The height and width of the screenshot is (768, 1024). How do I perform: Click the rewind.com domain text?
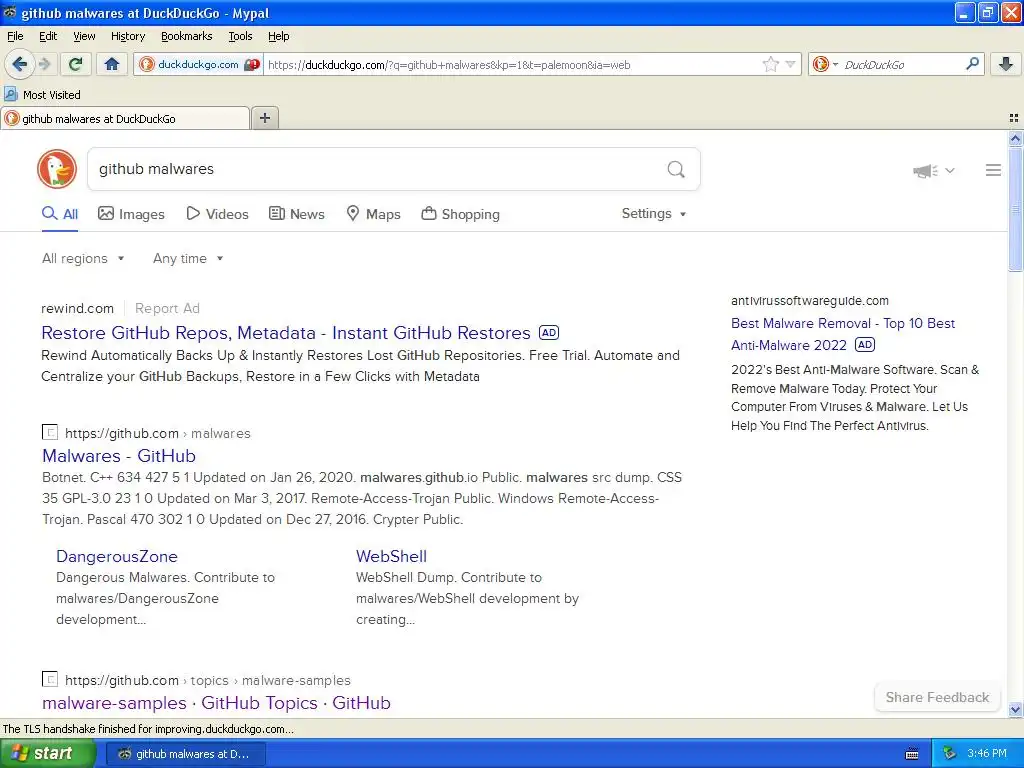[x=77, y=308]
